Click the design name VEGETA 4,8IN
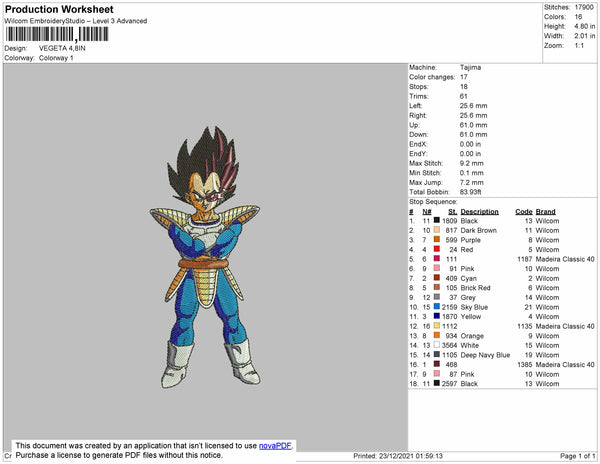600x464 pixels. point(62,48)
